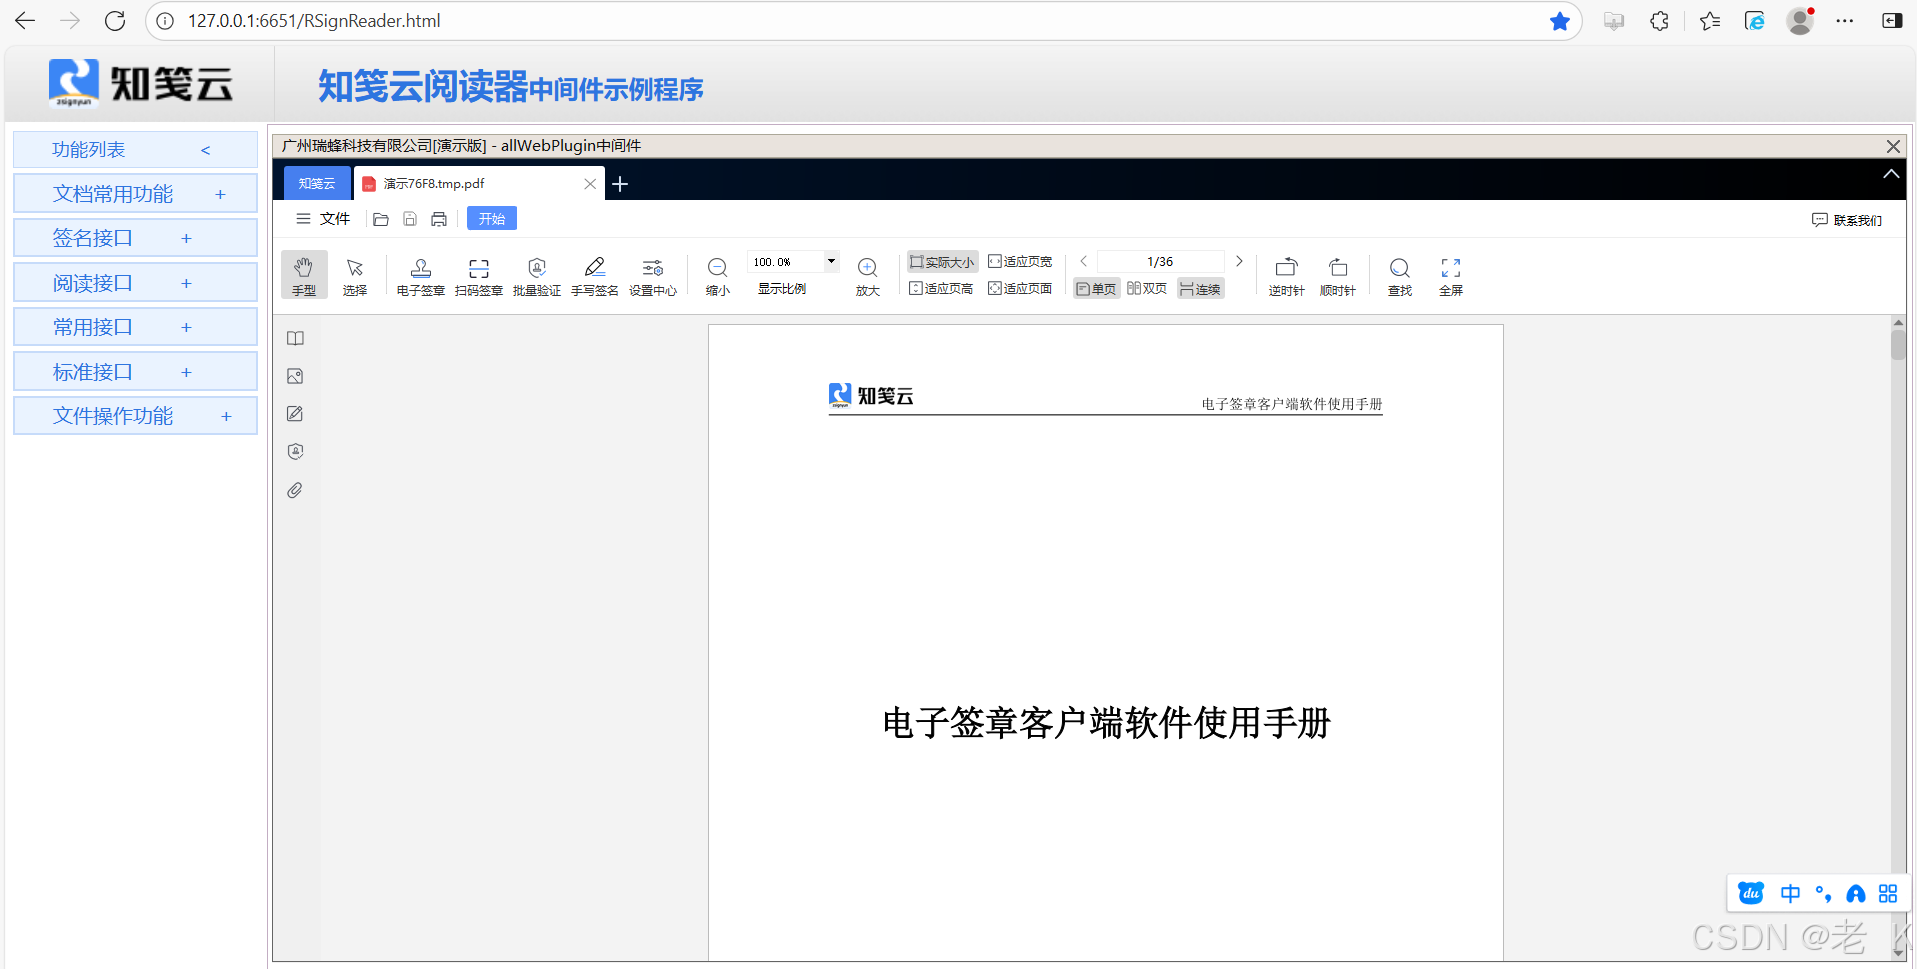The width and height of the screenshot is (1917, 969).
Task: Select the 选择 arrow tool
Action: coord(355,275)
